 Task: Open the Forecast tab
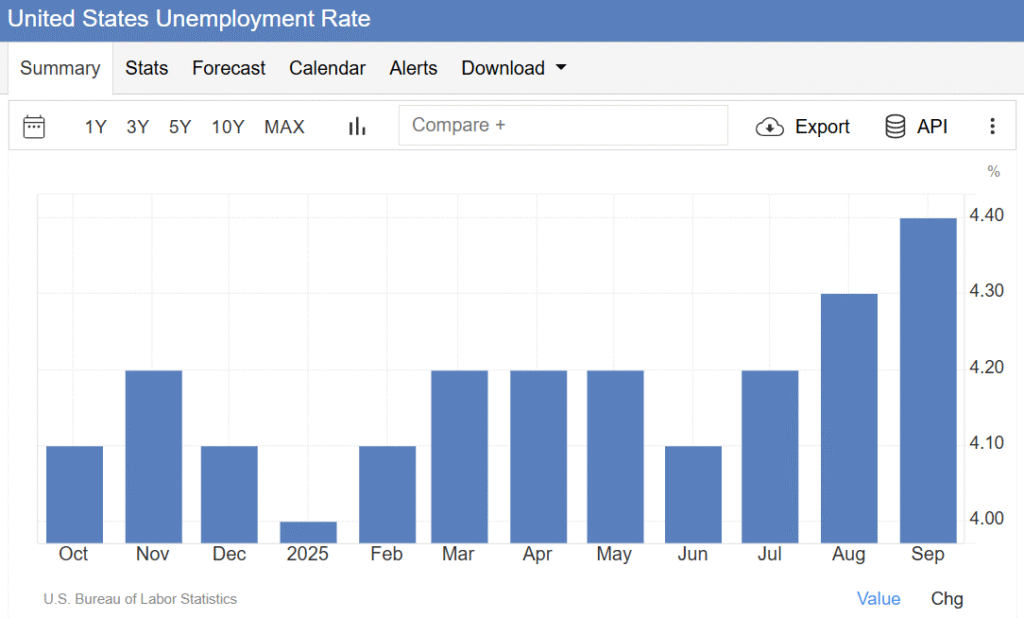[x=228, y=68]
